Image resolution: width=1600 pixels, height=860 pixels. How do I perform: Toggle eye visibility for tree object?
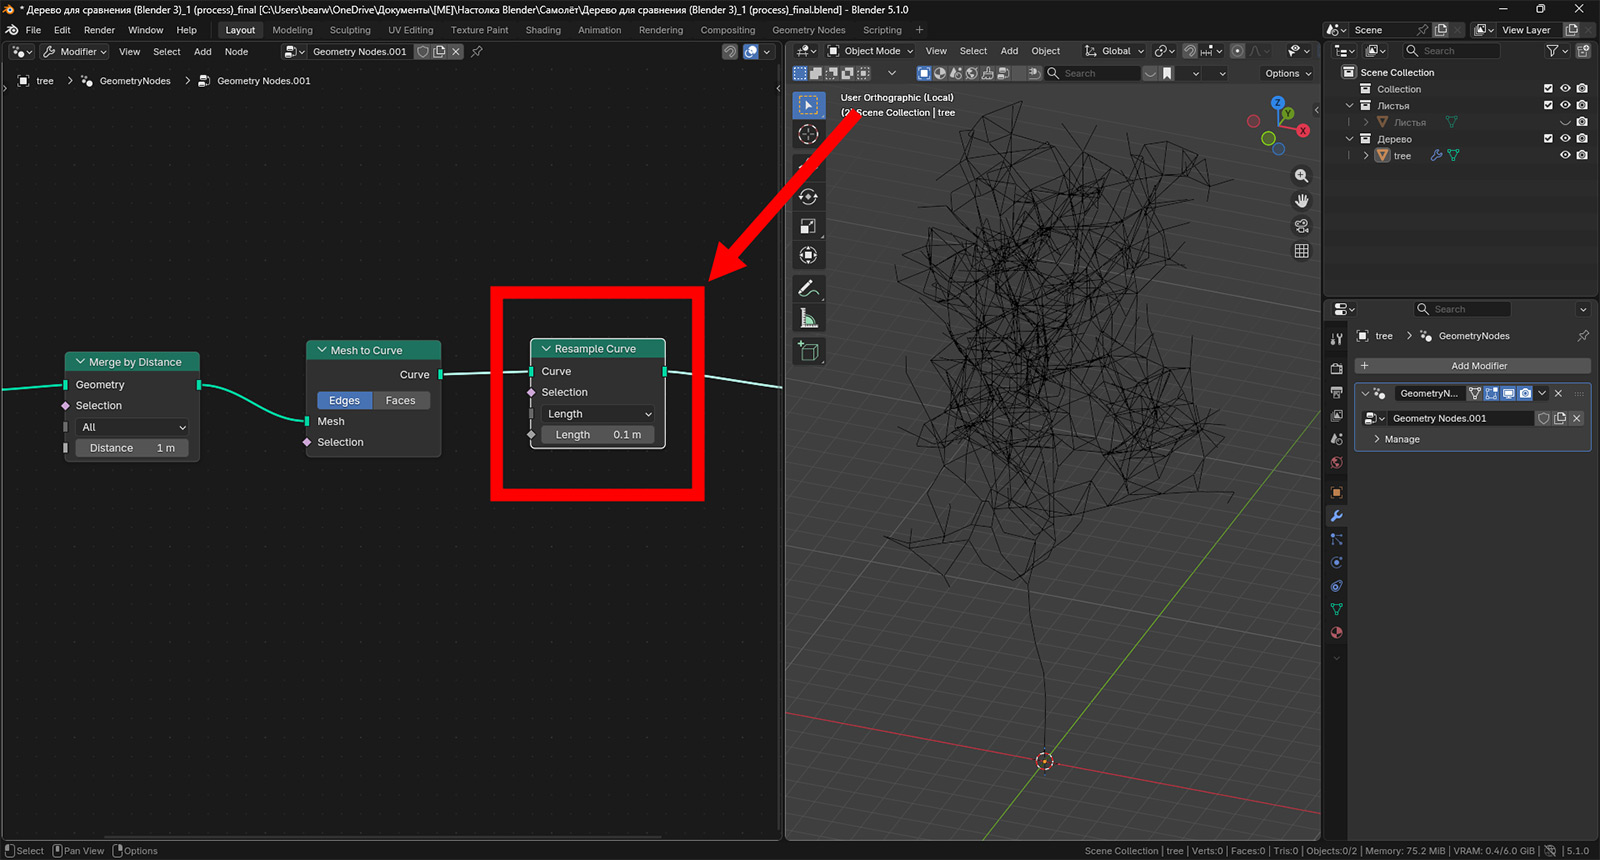(1565, 155)
